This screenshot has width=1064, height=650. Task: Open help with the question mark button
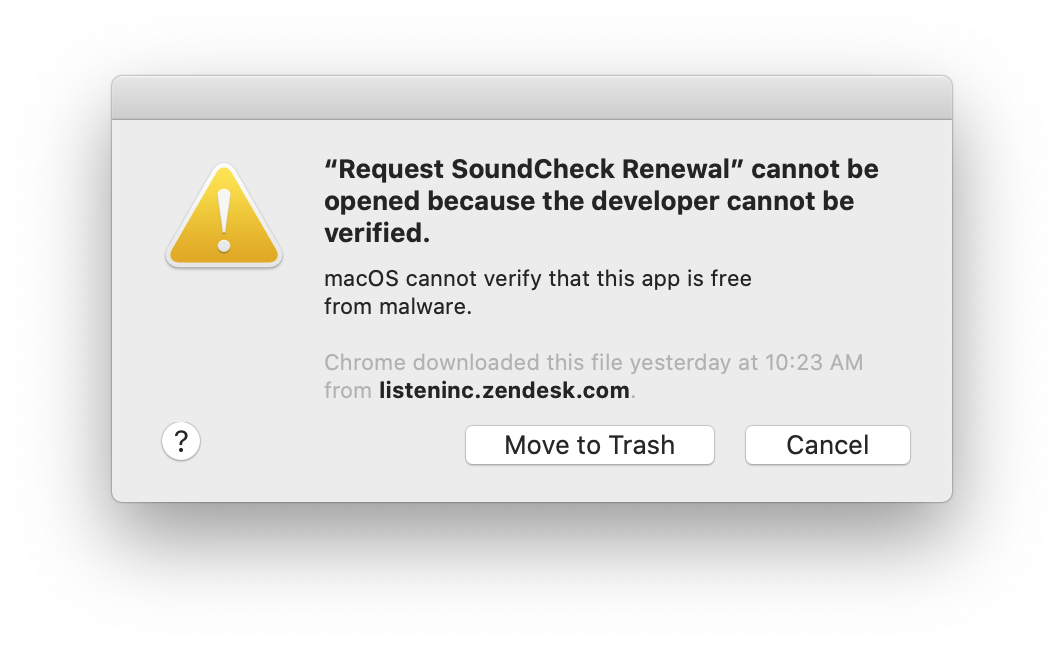(x=181, y=442)
